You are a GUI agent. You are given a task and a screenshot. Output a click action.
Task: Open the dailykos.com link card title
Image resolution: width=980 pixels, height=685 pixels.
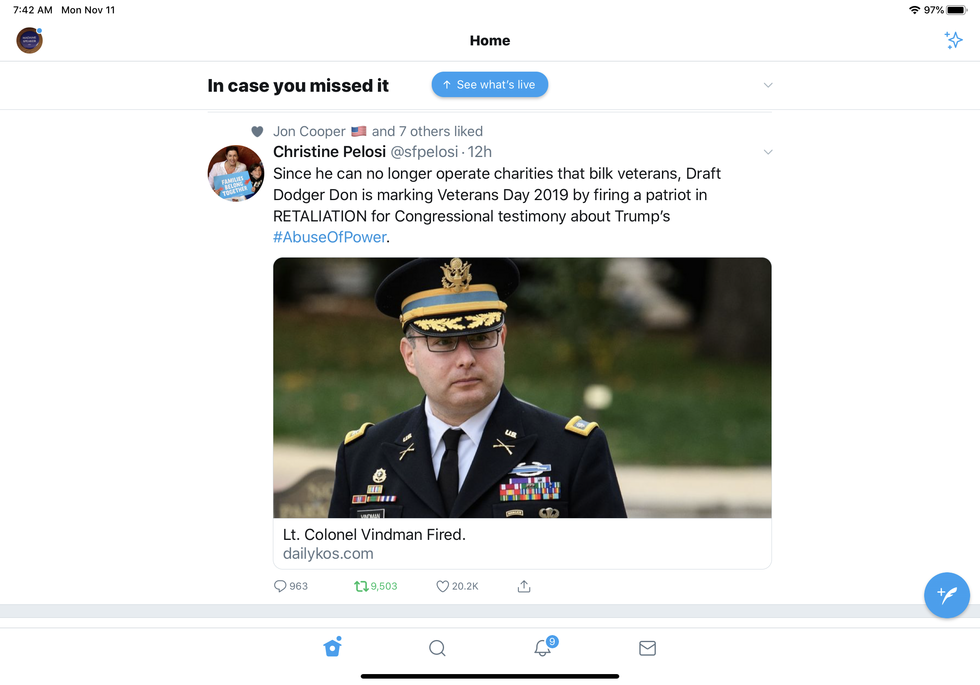(374, 535)
